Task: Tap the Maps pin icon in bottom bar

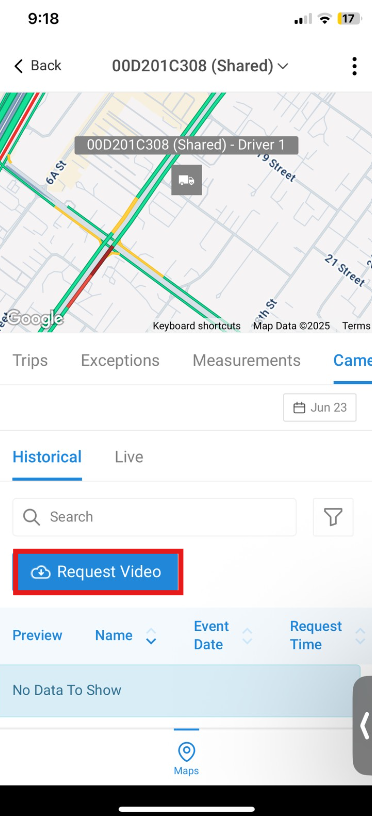Action: 186,751
